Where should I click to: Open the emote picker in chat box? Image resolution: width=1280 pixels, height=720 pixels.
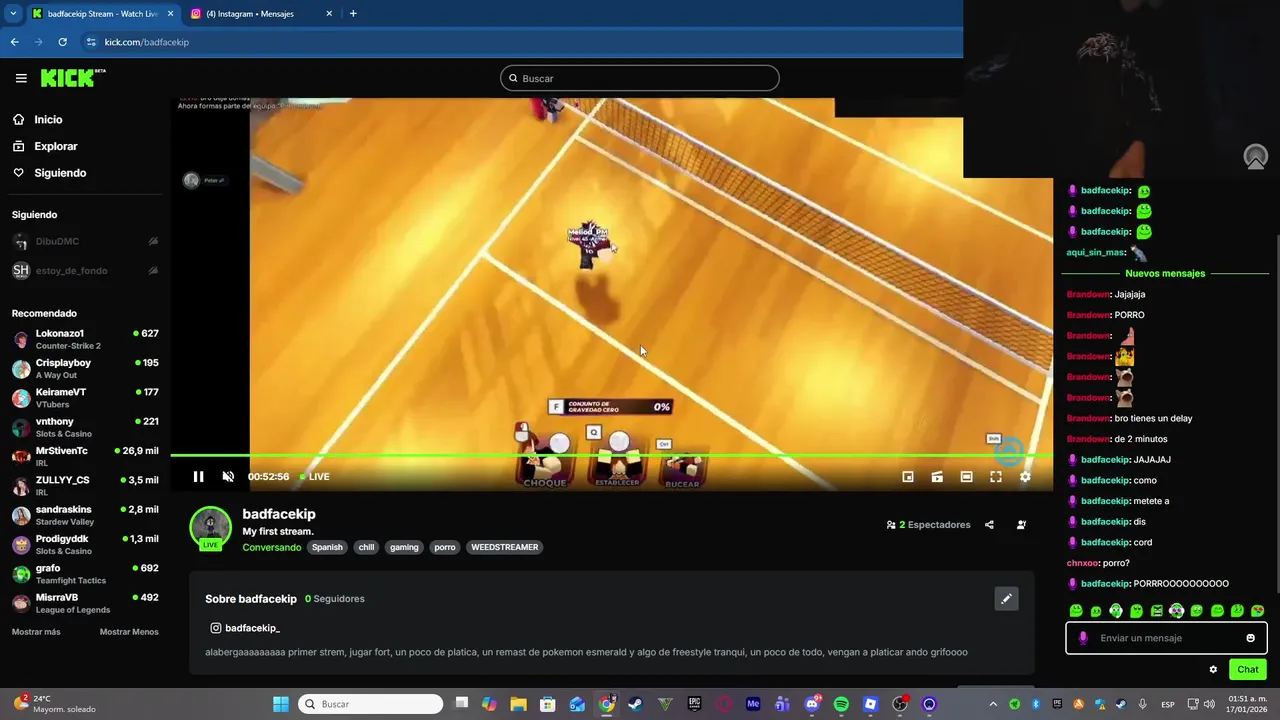[1250, 638]
